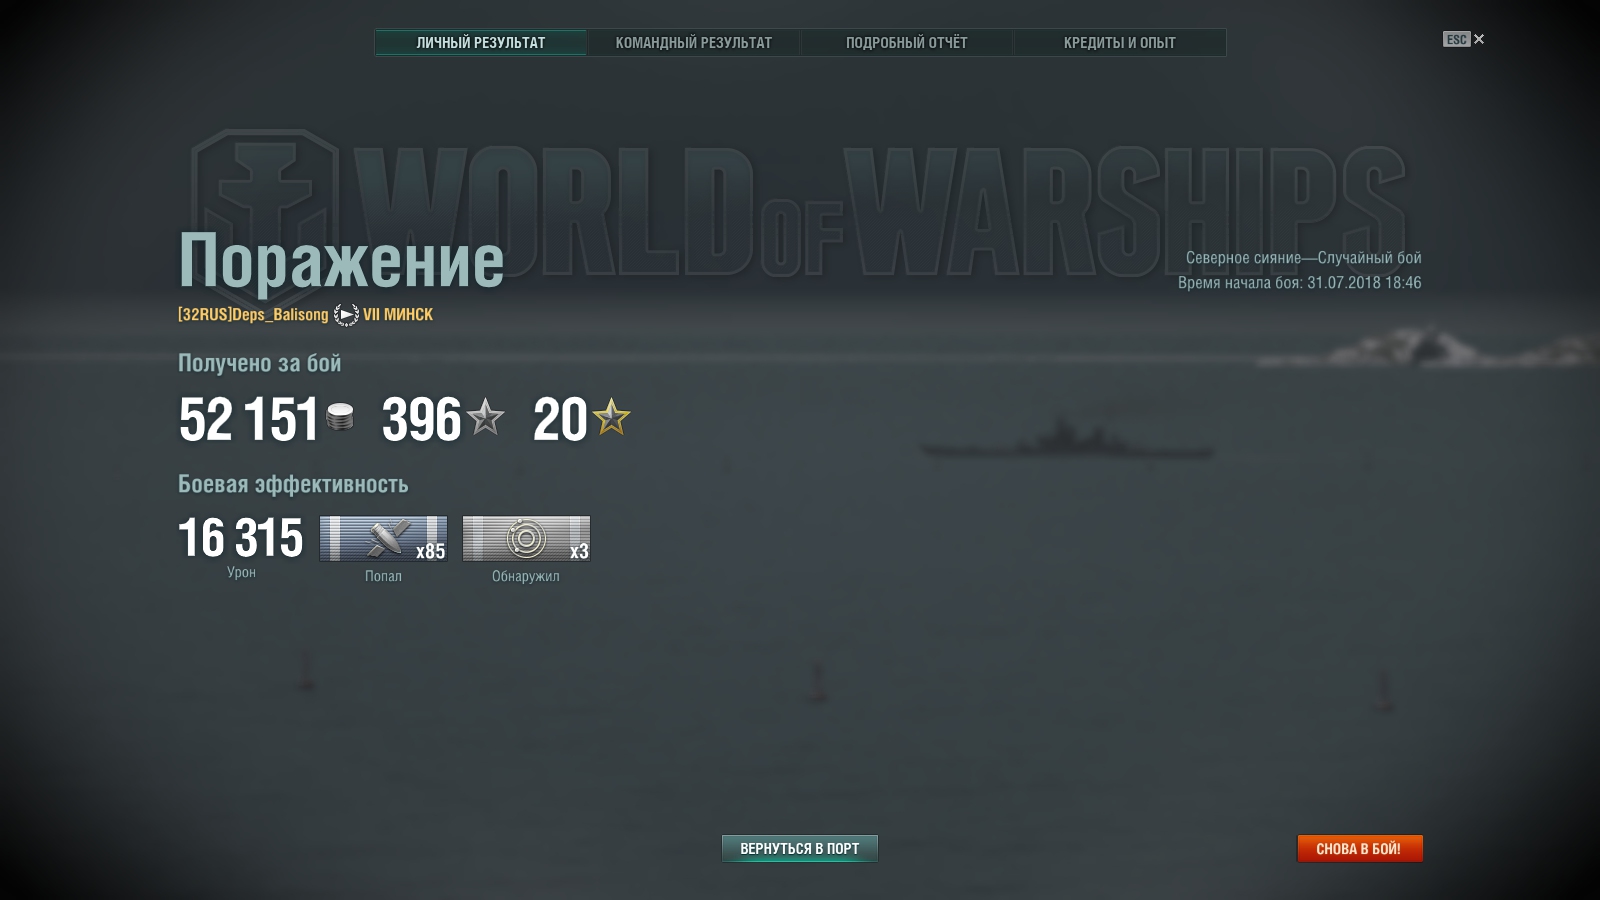Click the shell hits x85 ribbon

point(383,538)
